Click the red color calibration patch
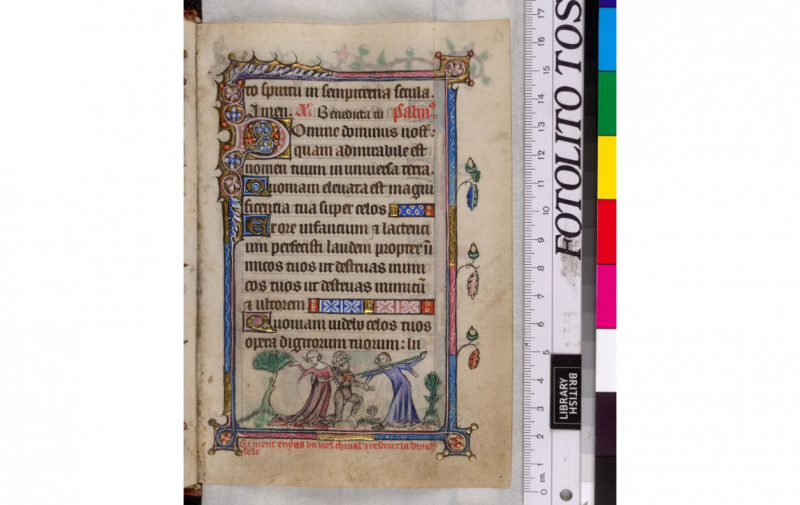The height and width of the screenshot is (505, 800). point(607,231)
